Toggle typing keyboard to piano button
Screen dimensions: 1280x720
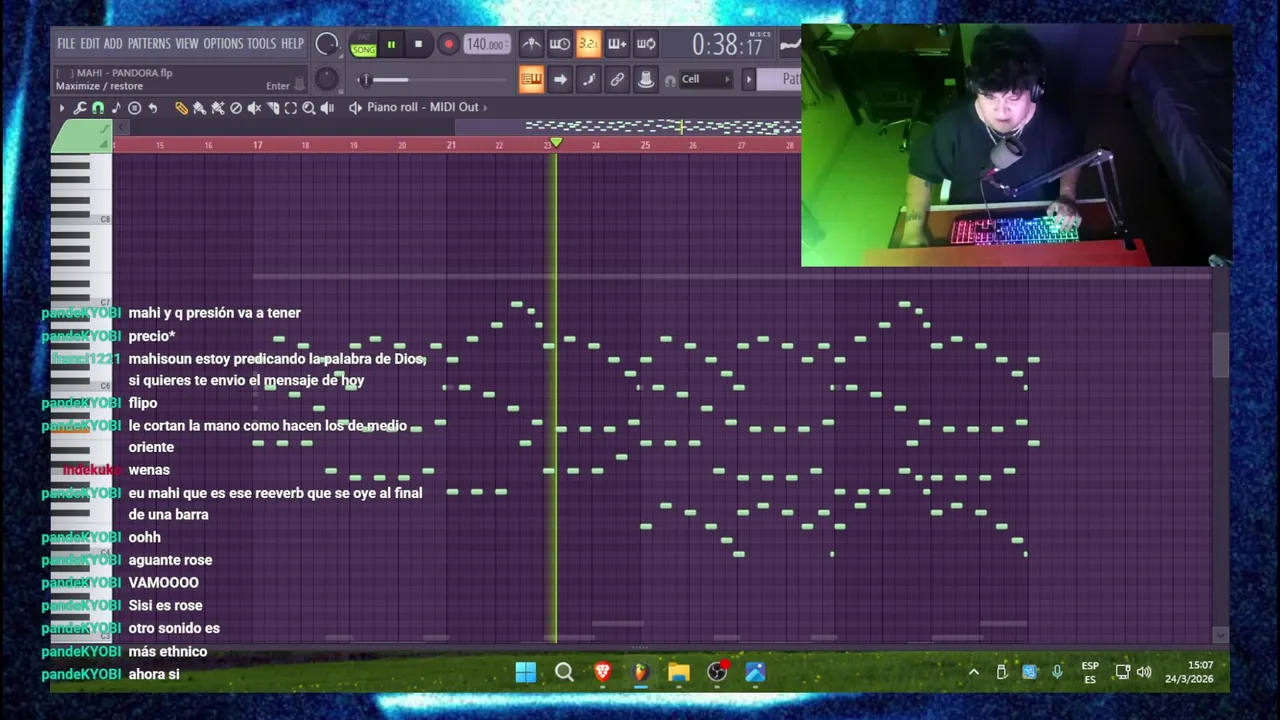[x=532, y=79]
